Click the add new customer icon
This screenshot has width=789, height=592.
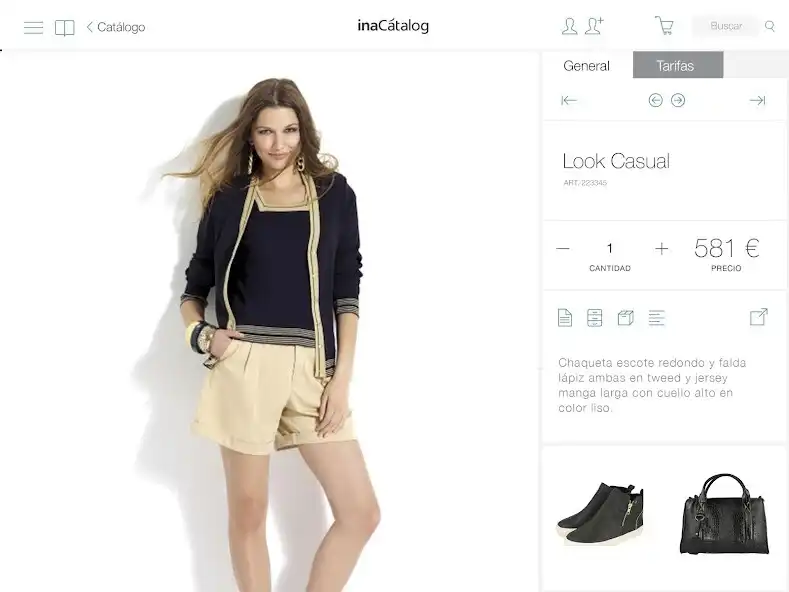(x=594, y=26)
